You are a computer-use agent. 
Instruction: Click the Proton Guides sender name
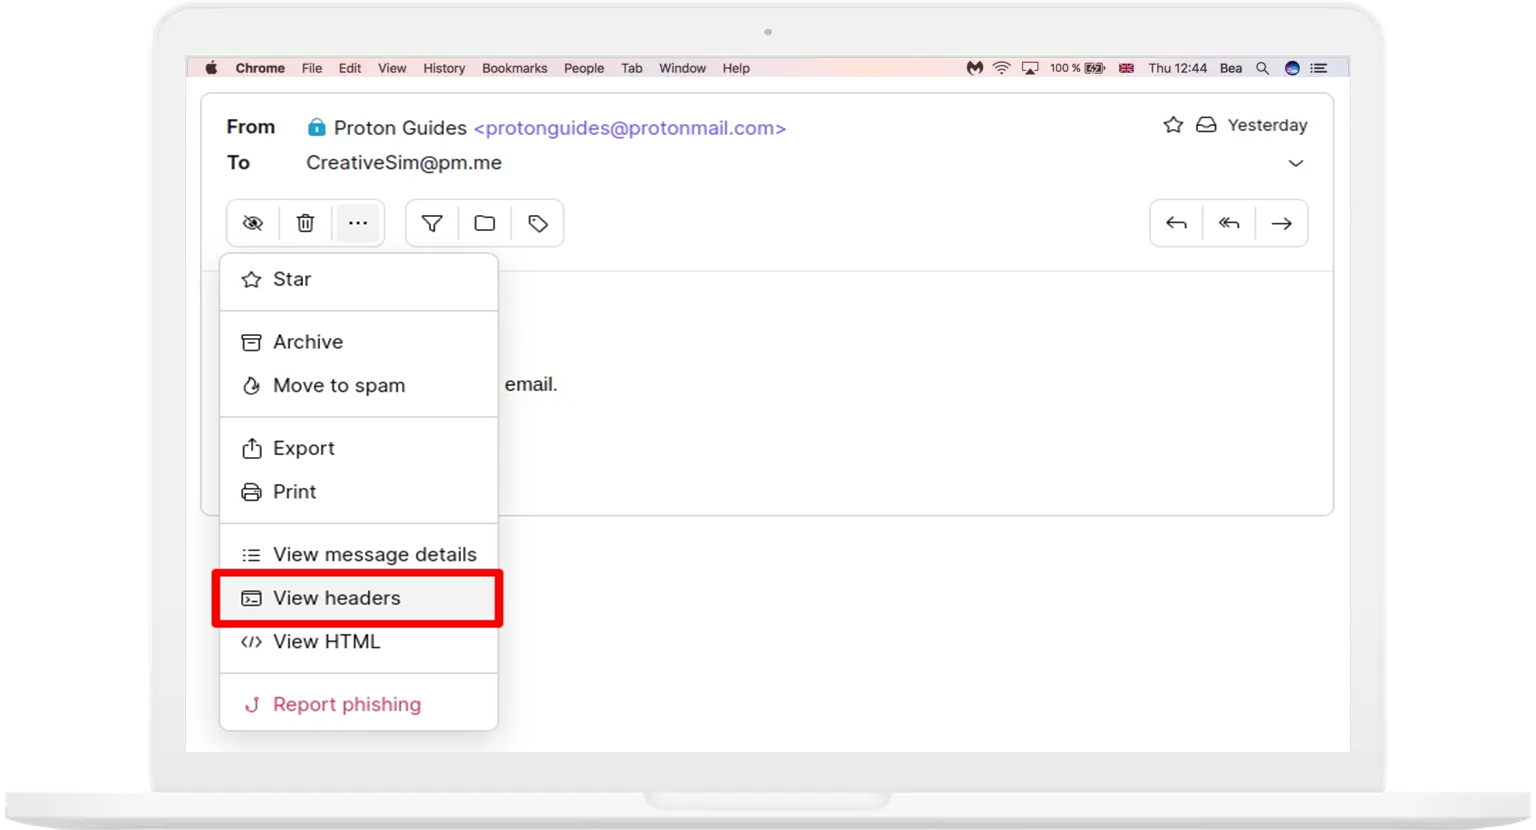tap(400, 128)
